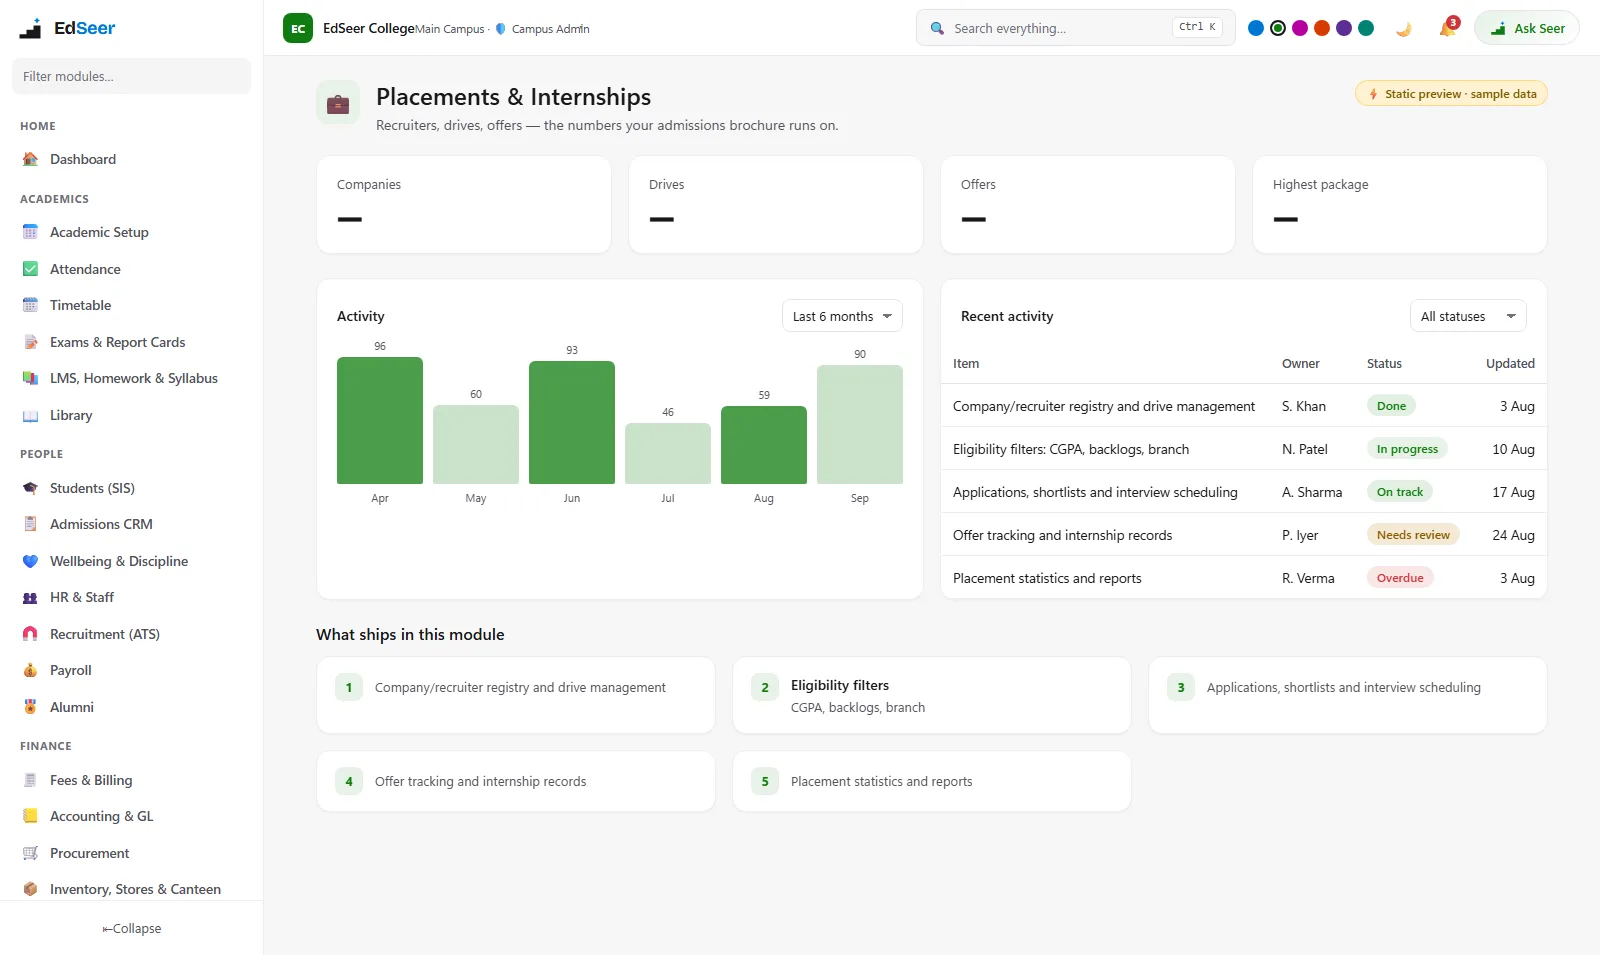Click the Procurement cart icon
Screen dimensions: 1600x955
30,853
